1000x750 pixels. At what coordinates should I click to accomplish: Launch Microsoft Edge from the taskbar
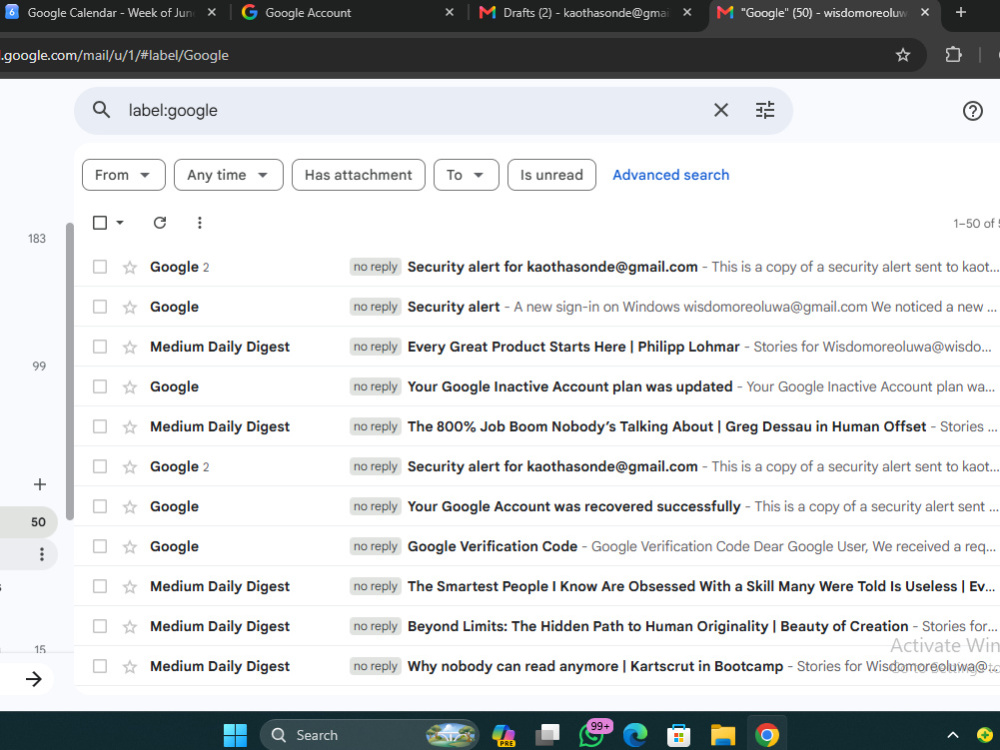point(635,735)
